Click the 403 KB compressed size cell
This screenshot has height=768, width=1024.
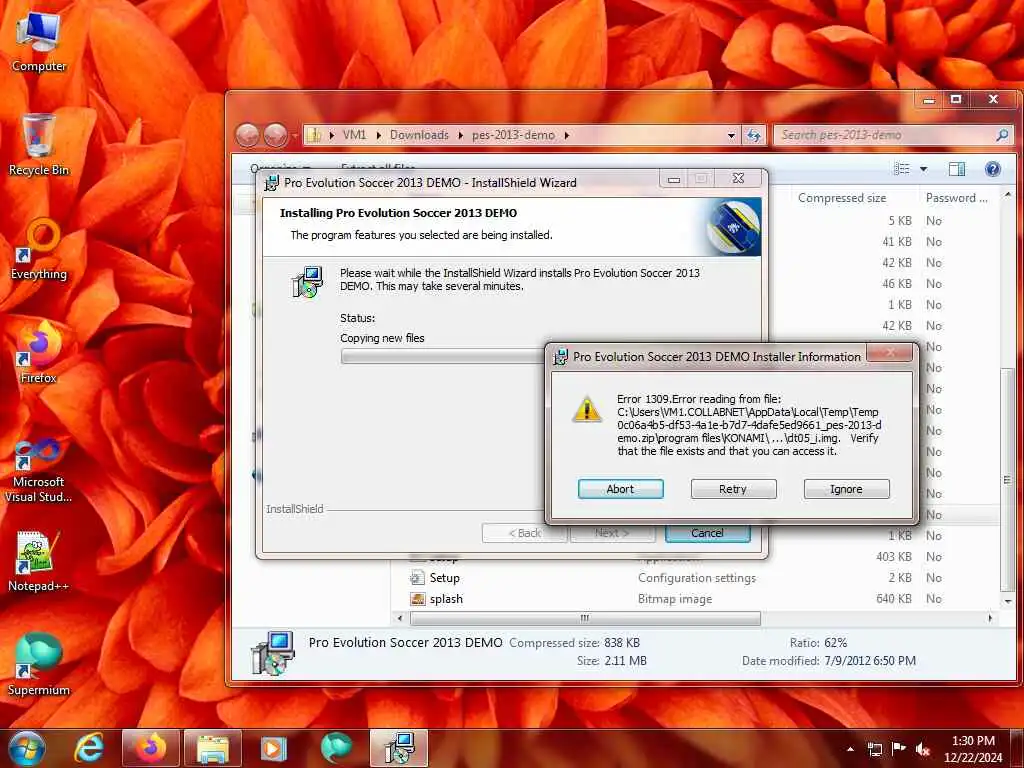(x=893, y=557)
